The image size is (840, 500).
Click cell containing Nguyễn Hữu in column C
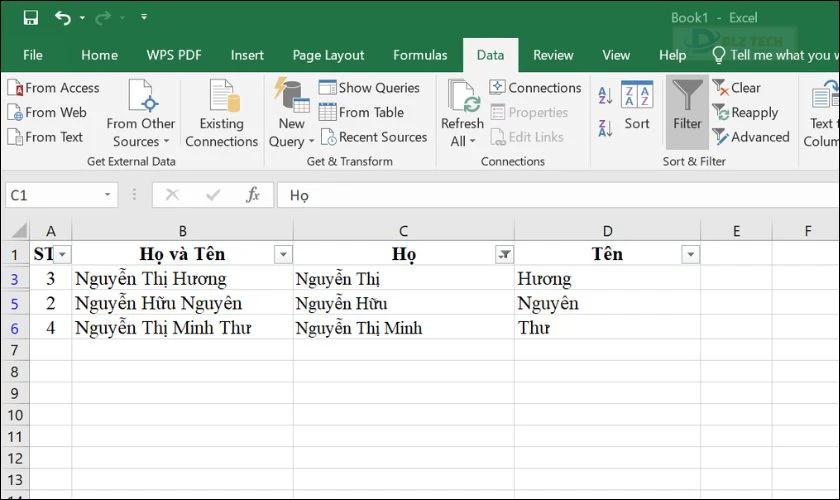click(x=404, y=303)
